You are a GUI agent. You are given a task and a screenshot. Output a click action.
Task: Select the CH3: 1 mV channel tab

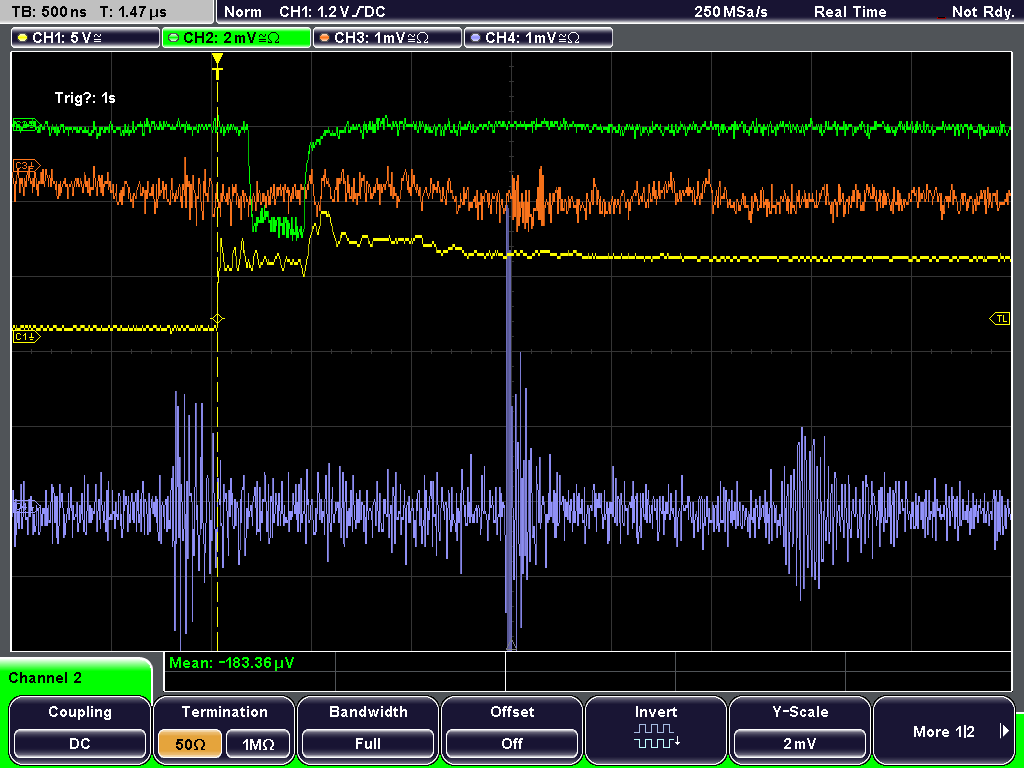pos(387,37)
